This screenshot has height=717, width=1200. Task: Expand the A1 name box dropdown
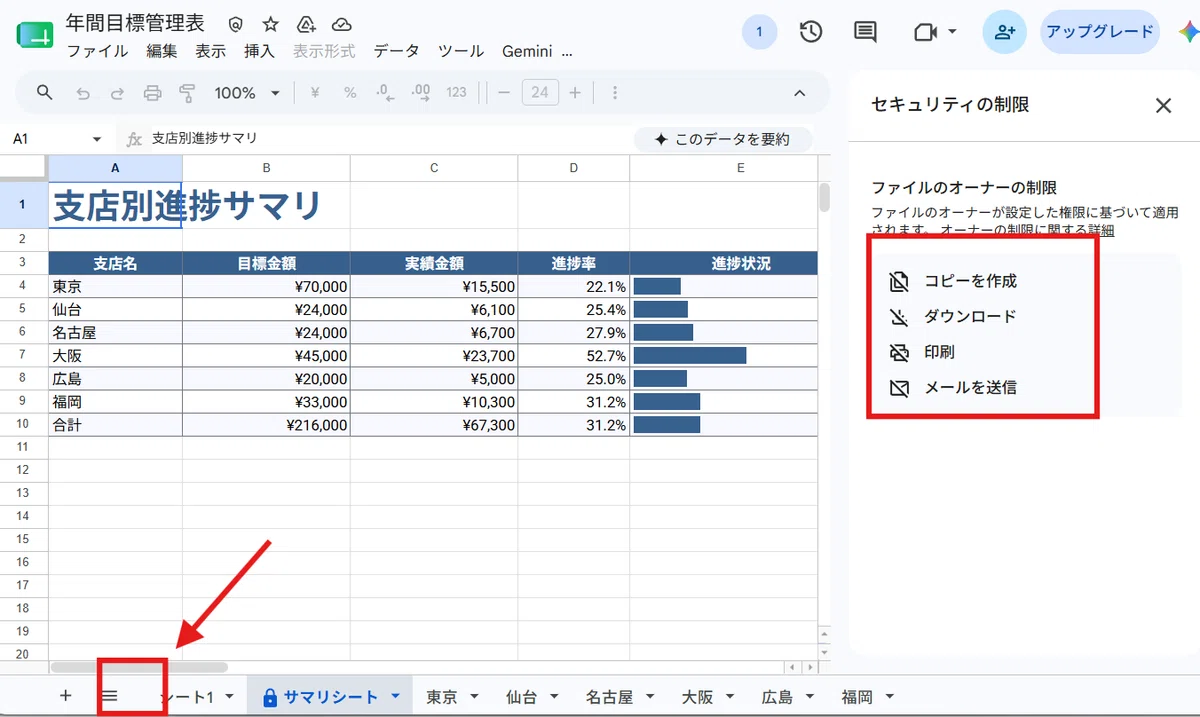click(97, 140)
